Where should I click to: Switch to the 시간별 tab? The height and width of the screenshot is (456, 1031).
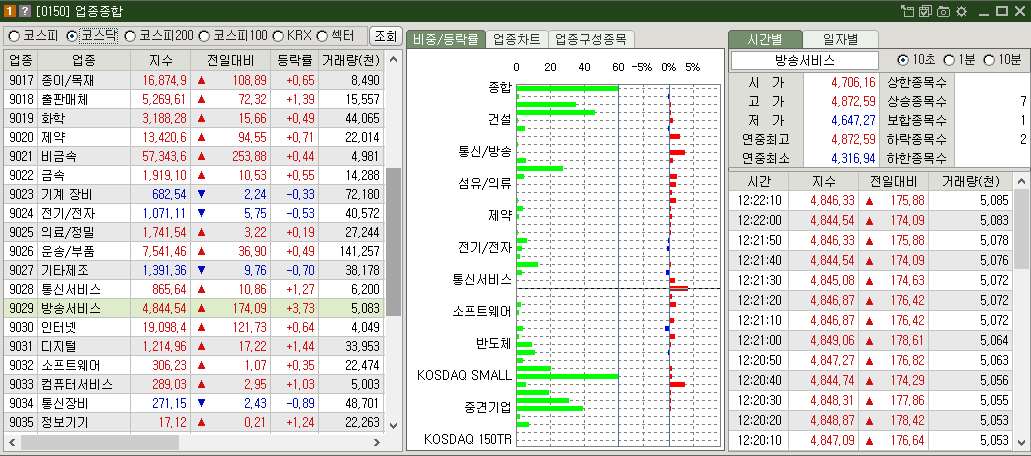[765, 39]
